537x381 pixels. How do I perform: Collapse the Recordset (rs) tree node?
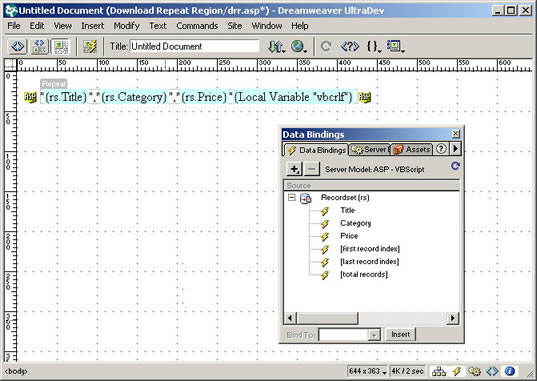[x=291, y=197]
